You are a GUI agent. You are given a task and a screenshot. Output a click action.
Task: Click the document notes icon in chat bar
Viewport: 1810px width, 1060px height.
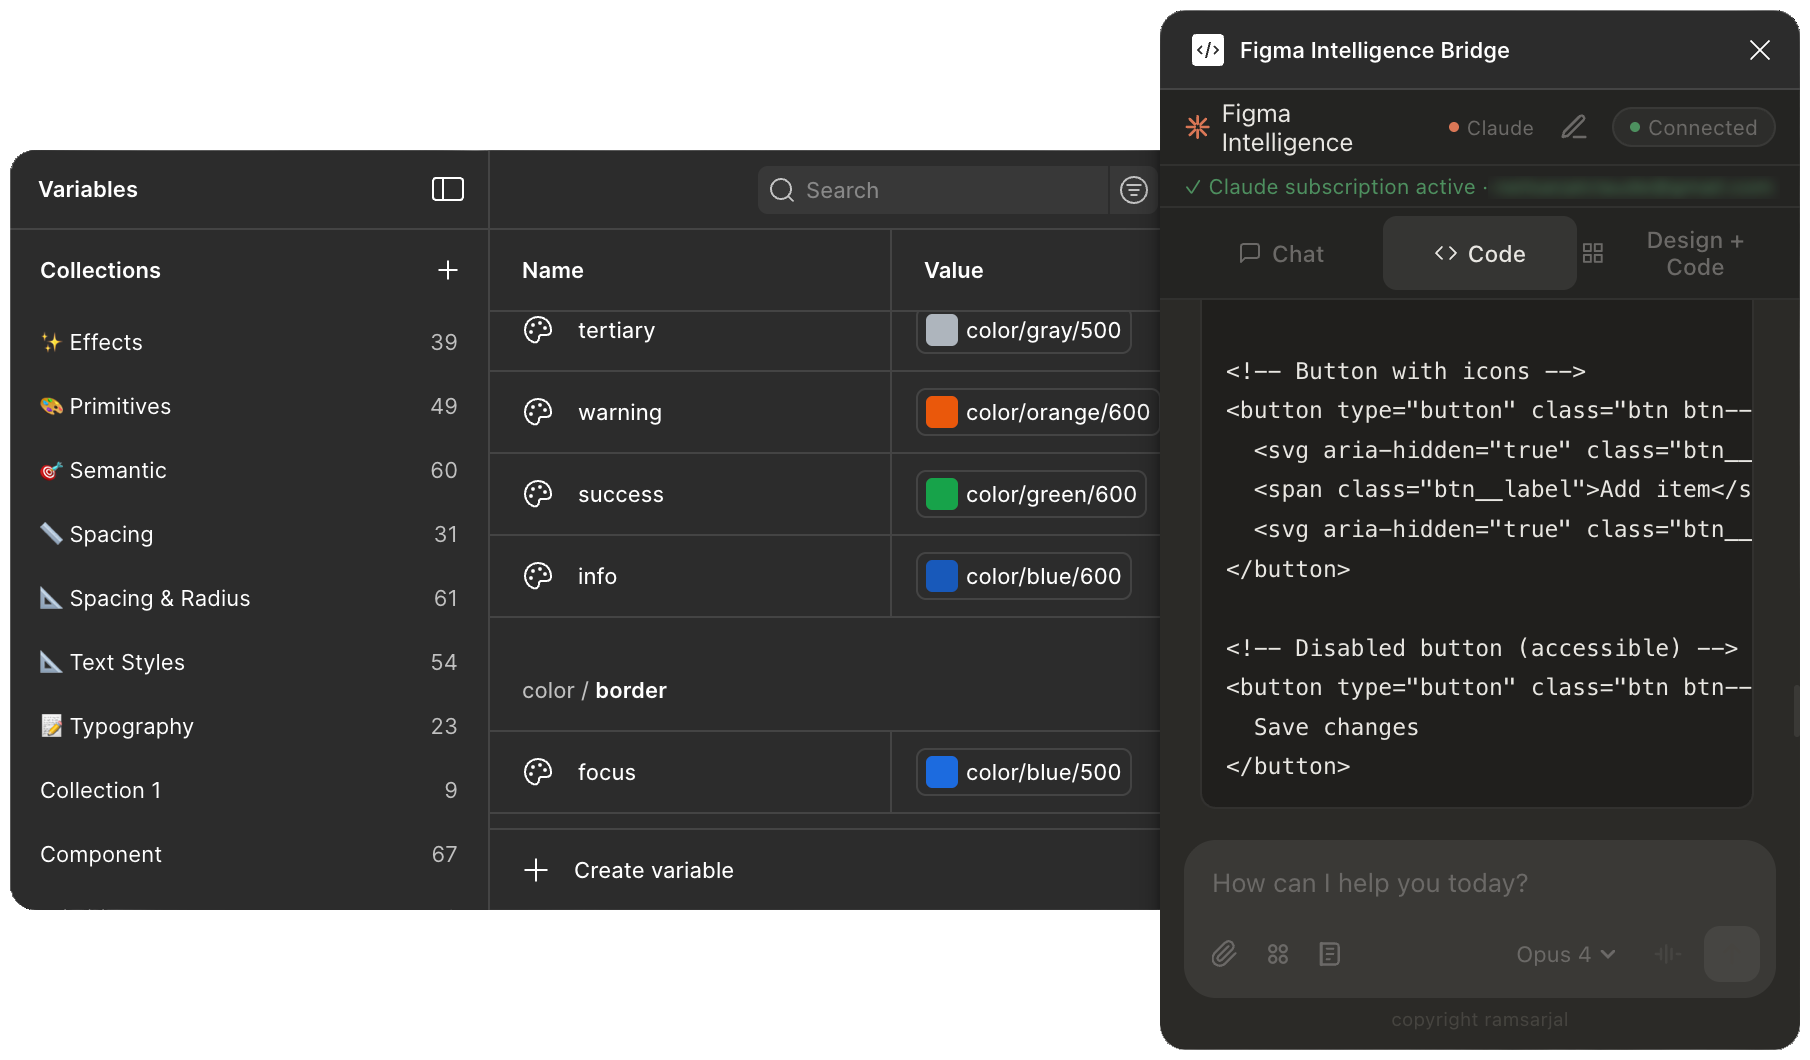pyautogui.click(x=1330, y=954)
